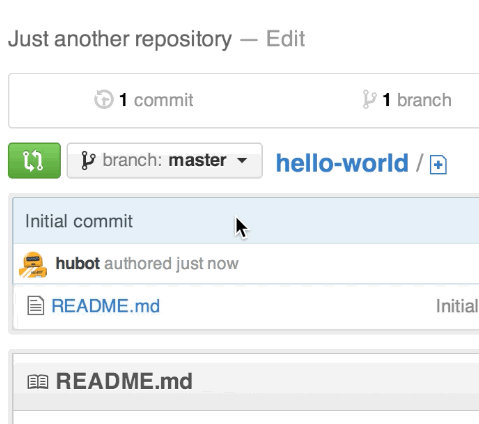Edit the repository description via Edit link
Screen dimensions: 479x424
[285, 39]
